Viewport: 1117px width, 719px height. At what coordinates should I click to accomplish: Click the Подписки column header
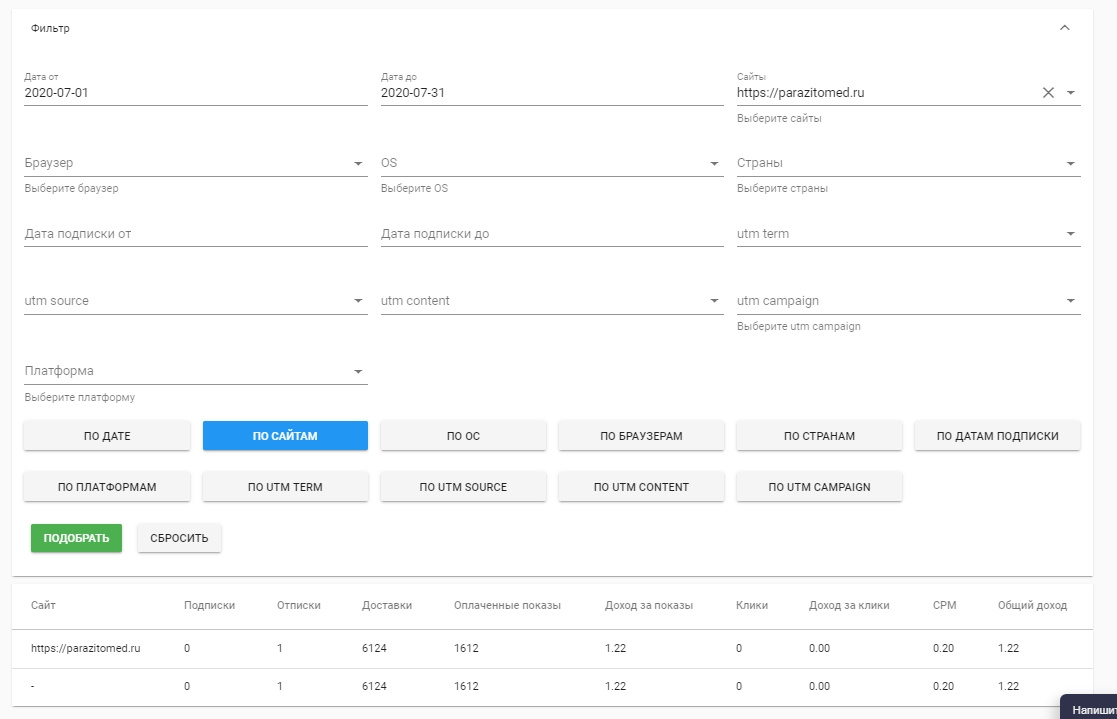click(x=209, y=605)
